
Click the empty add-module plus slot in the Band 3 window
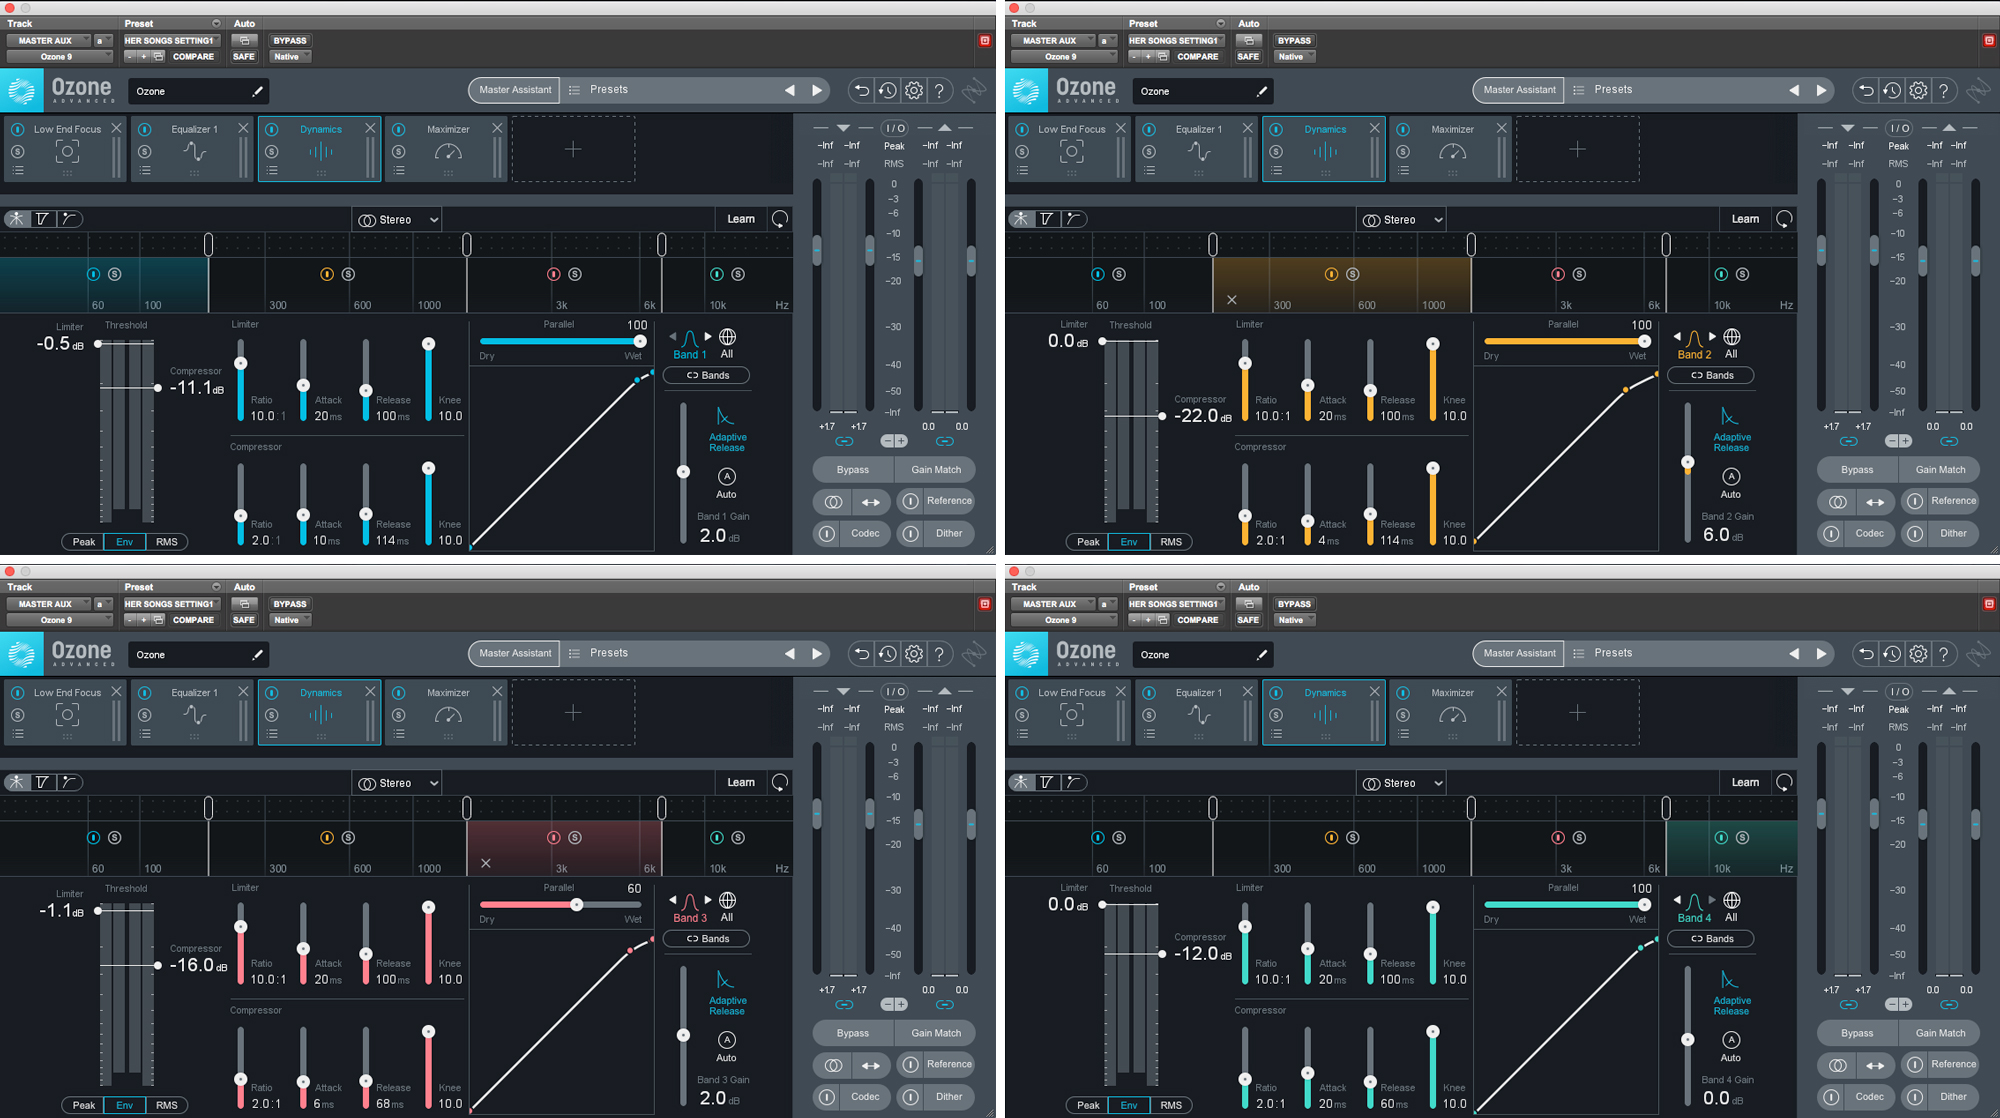pyautogui.click(x=573, y=713)
